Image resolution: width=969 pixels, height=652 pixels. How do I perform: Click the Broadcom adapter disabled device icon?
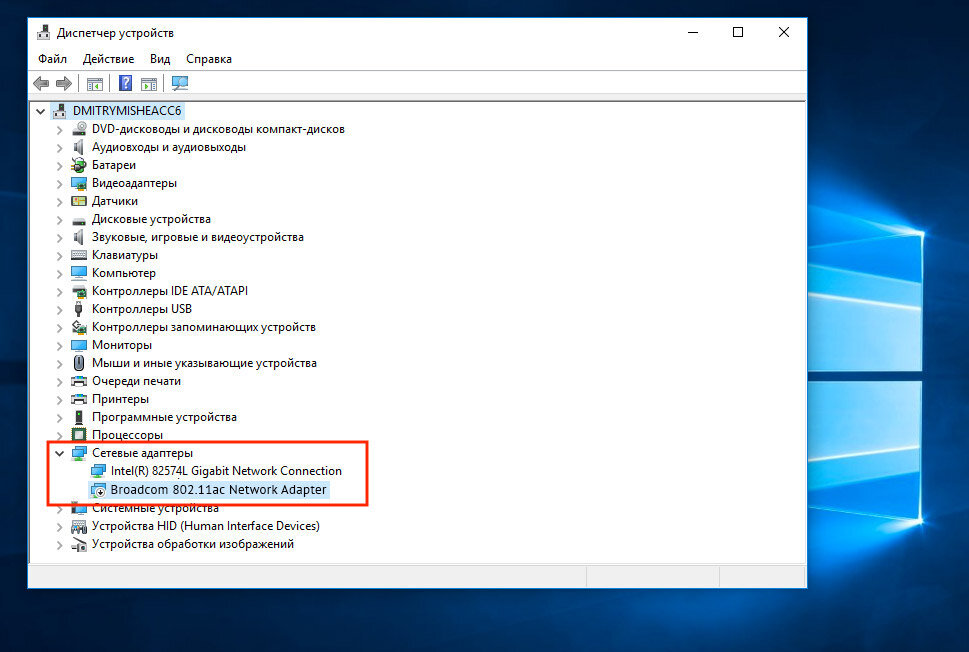tap(98, 490)
